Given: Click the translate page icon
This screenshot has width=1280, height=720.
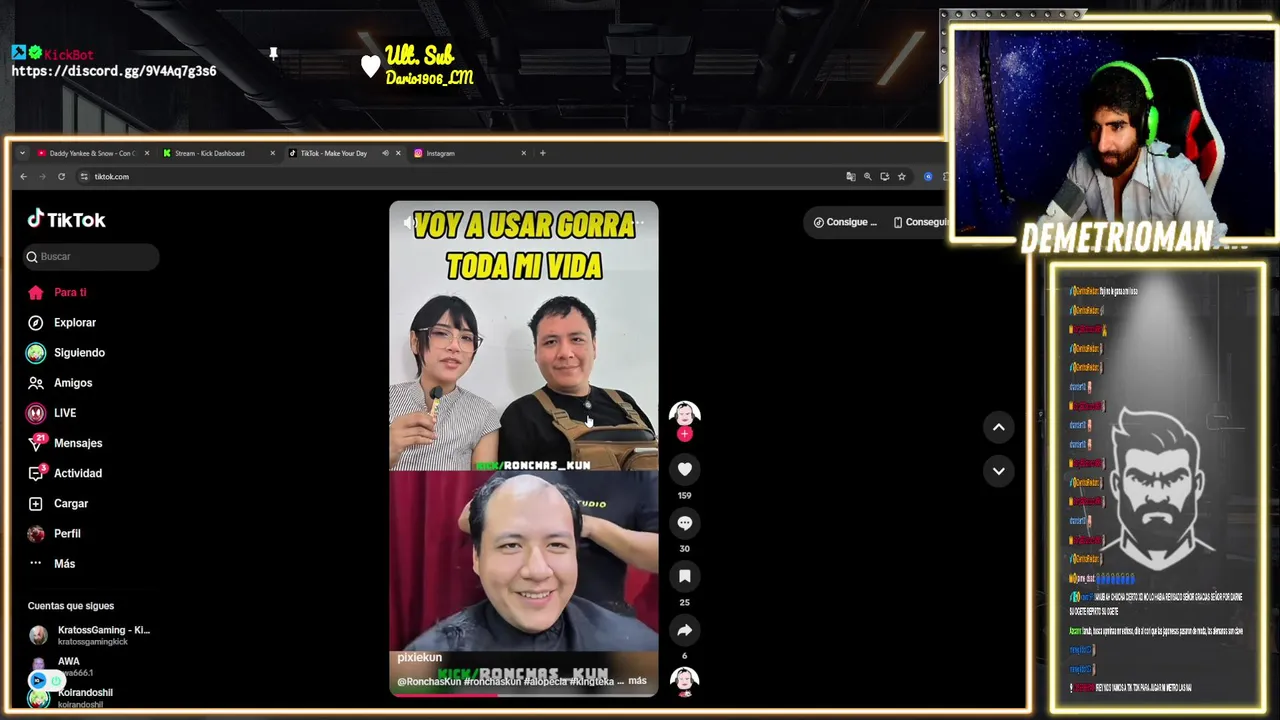Looking at the screenshot, I should point(851,177).
